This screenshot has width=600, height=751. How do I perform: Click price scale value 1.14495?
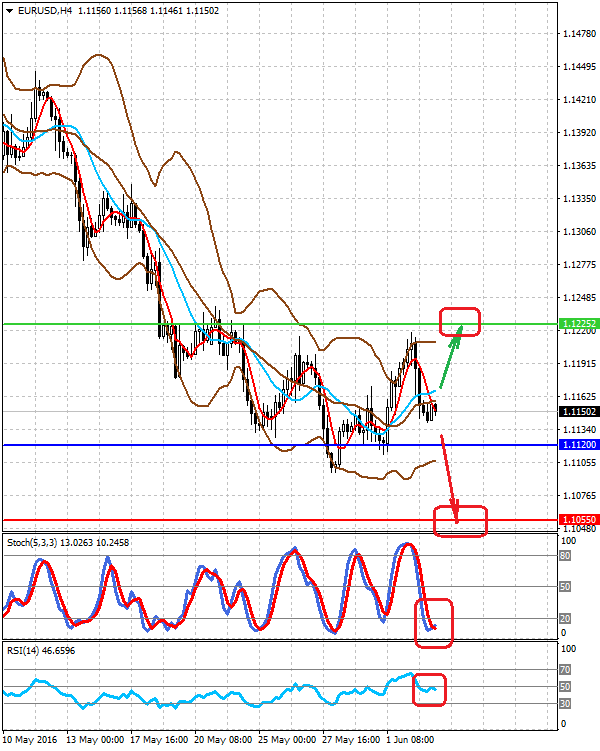point(579,67)
